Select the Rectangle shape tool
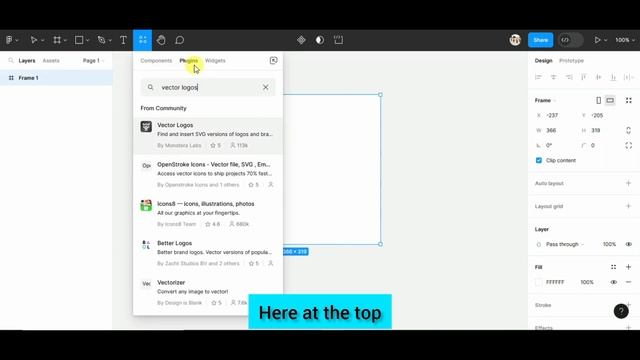Image resolution: width=640 pixels, height=360 pixels. [79, 40]
